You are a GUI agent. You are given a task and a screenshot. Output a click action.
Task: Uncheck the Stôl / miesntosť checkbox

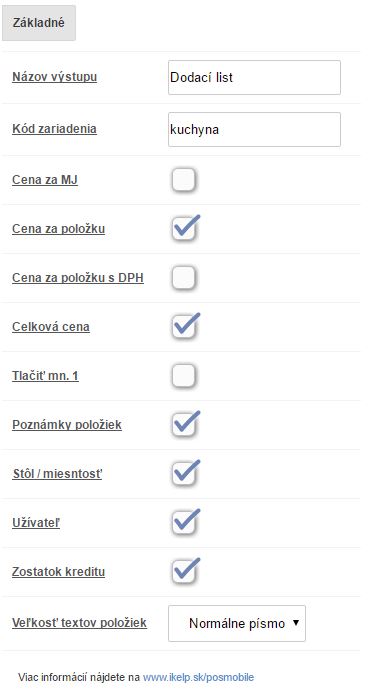184,474
